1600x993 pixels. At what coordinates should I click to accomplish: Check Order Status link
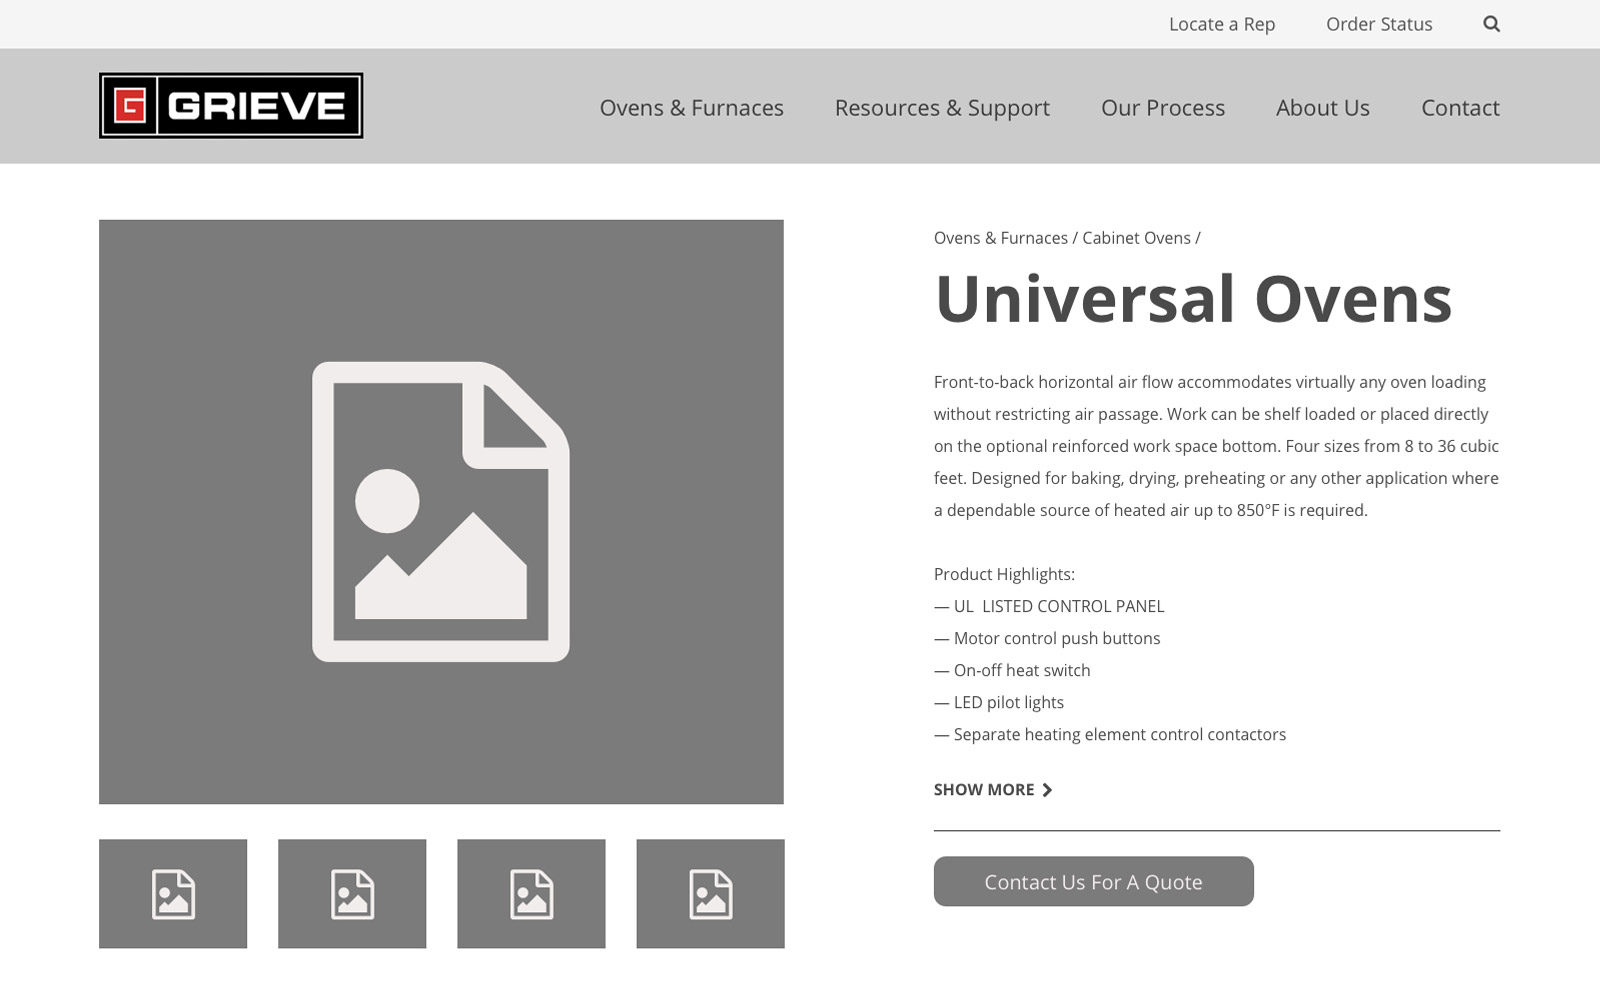pyautogui.click(x=1379, y=24)
